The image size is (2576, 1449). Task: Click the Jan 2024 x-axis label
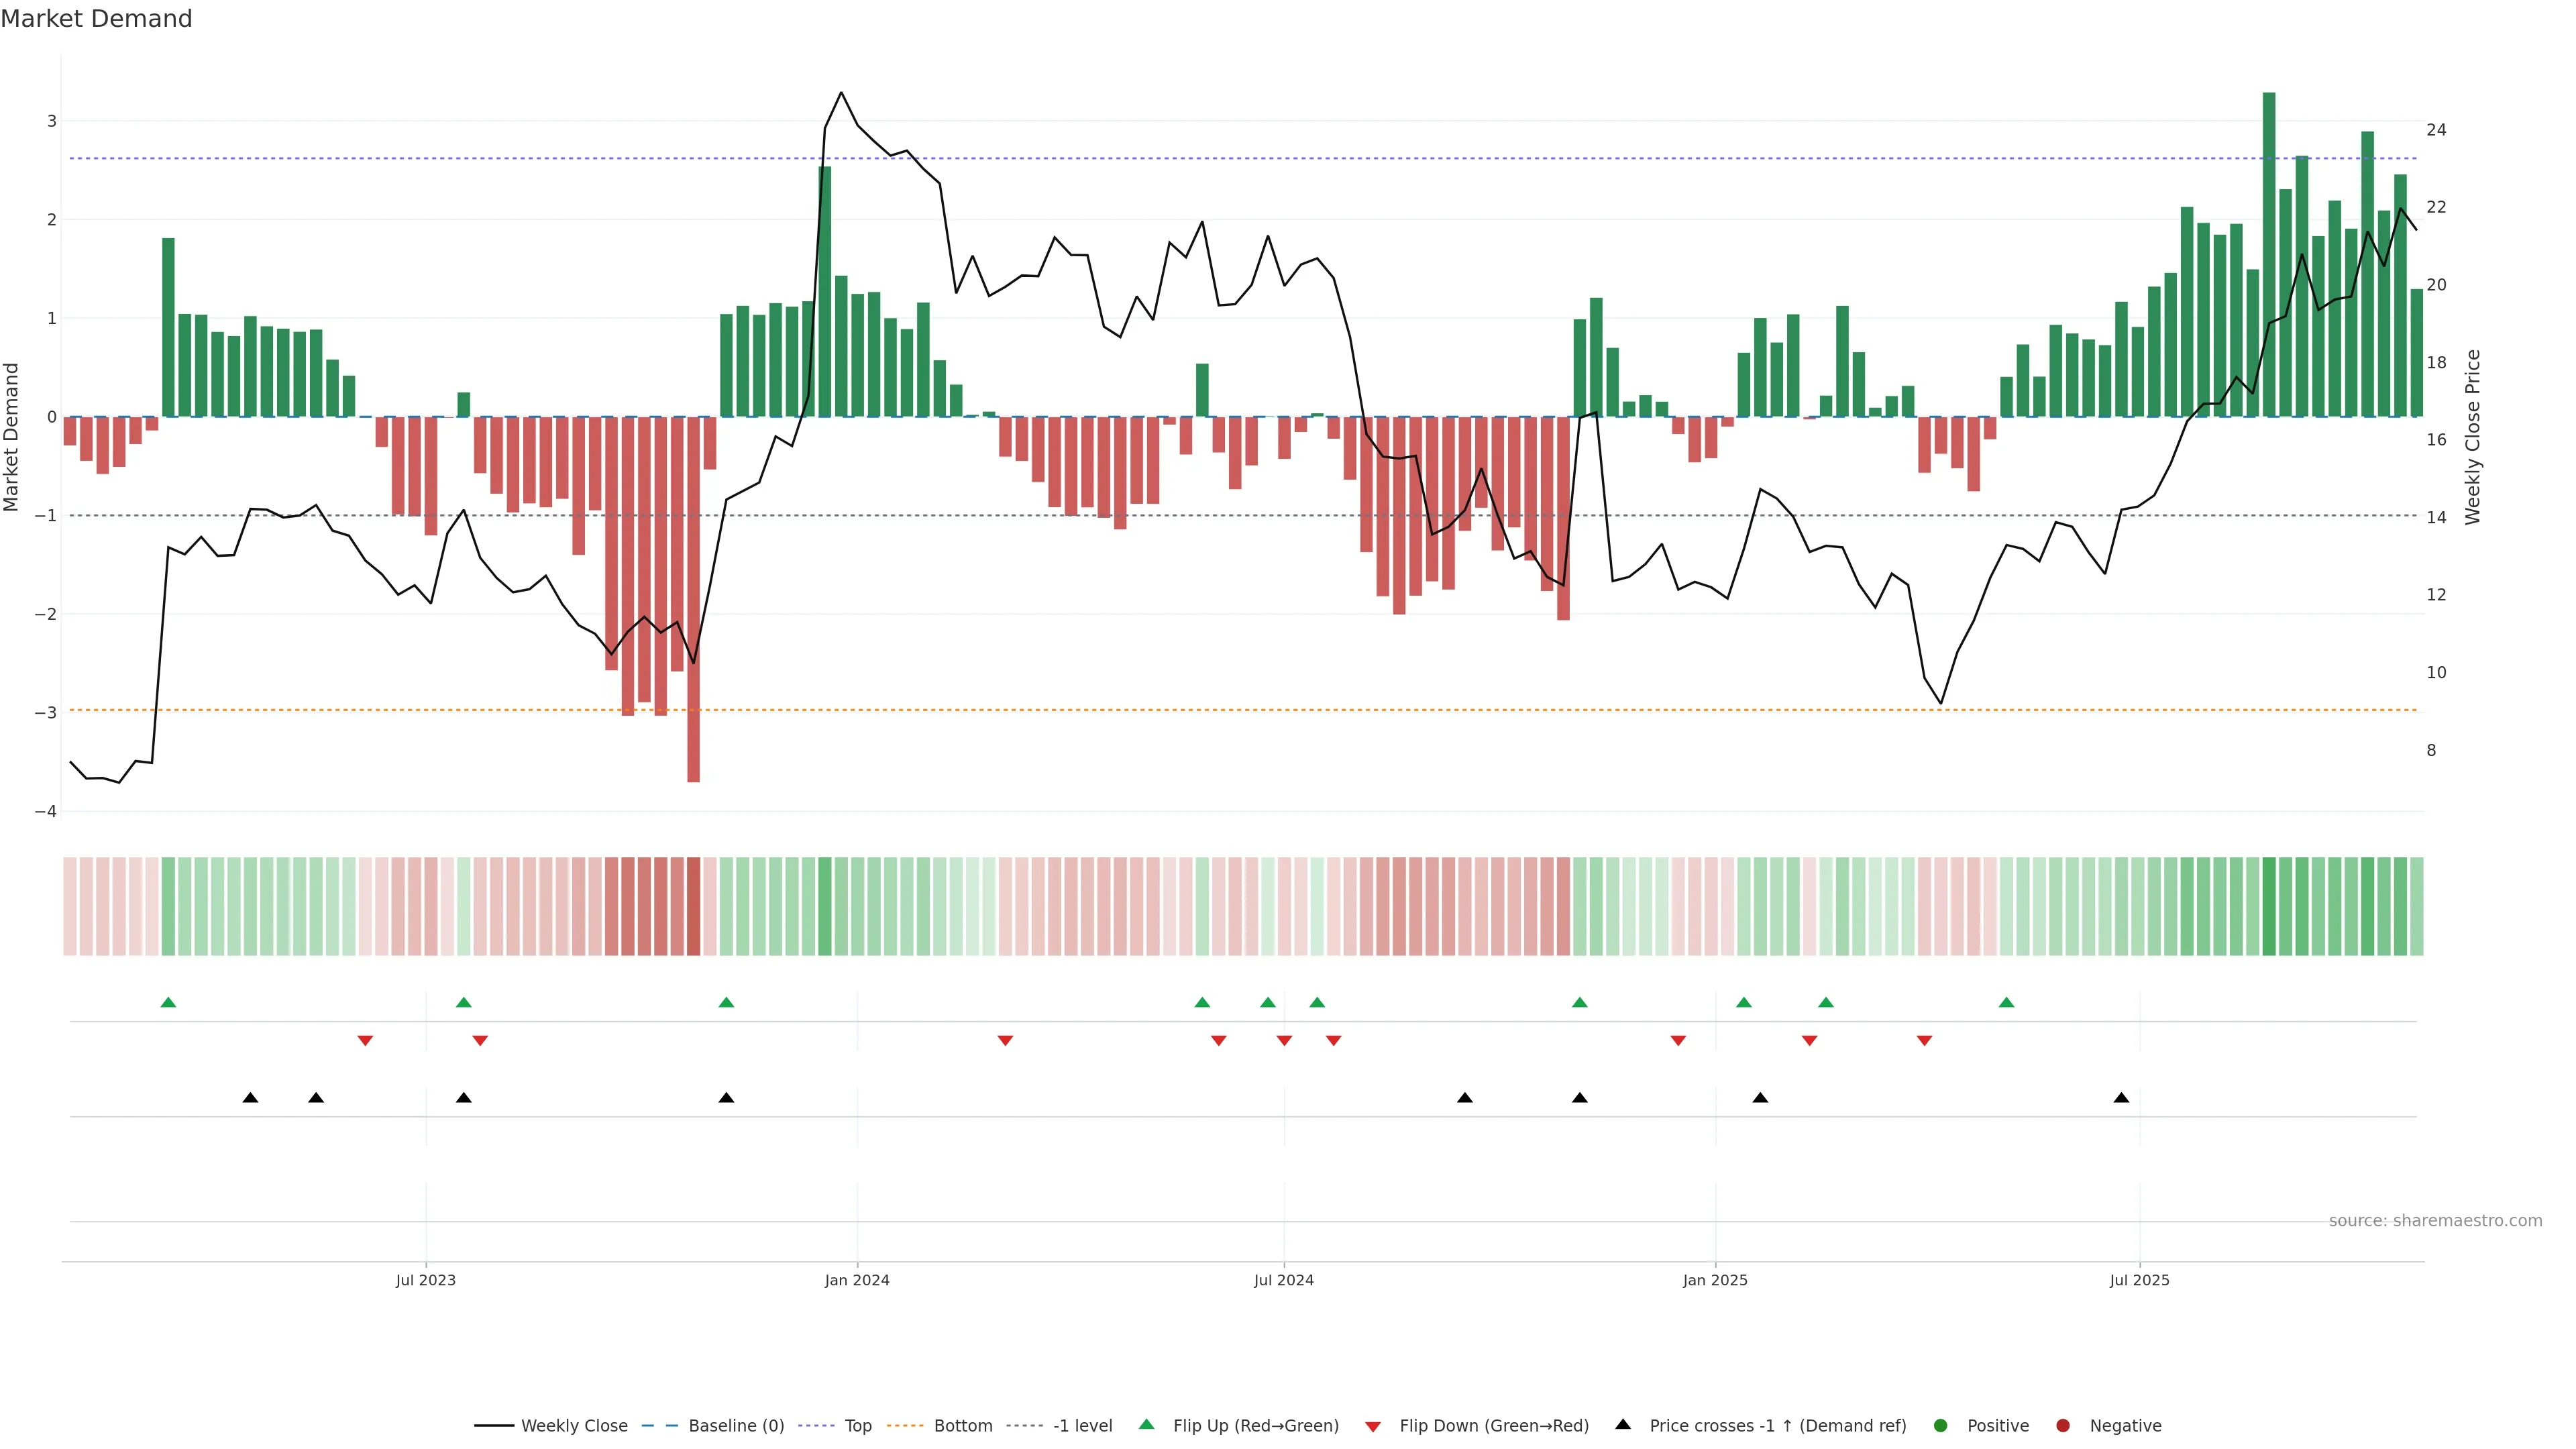point(857,1281)
